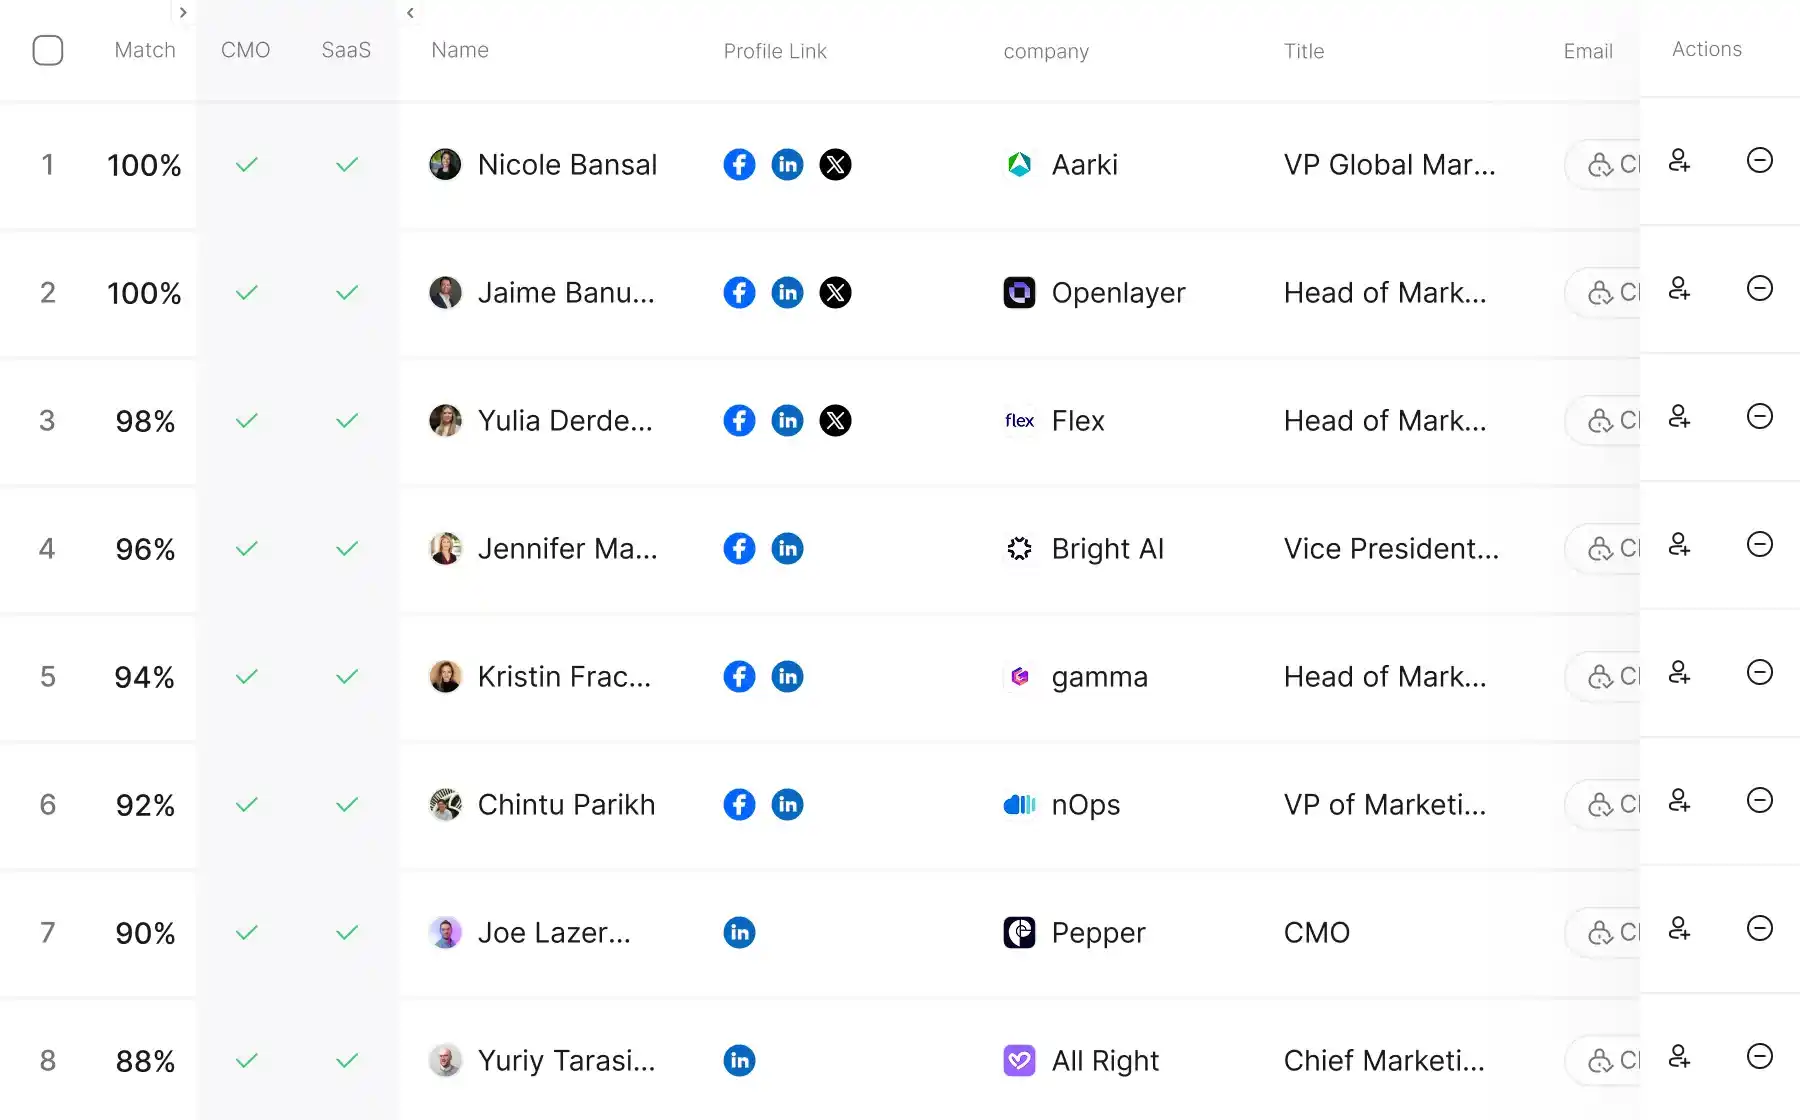Click the Title column header
The height and width of the screenshot is (1120, 1800).
click(1303, 51)
